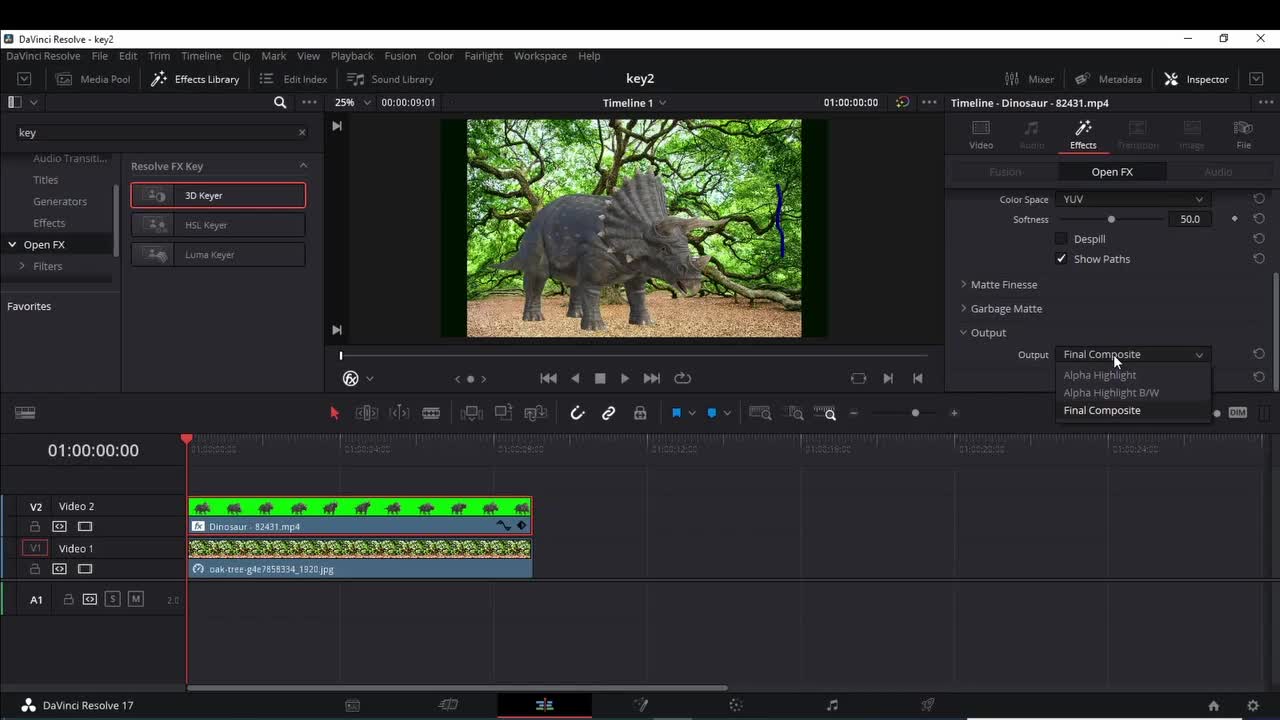Viewport: 1280px width, 720px height.
Task: Toggle the Video 2 track enable icon
Action: [85, 526]
